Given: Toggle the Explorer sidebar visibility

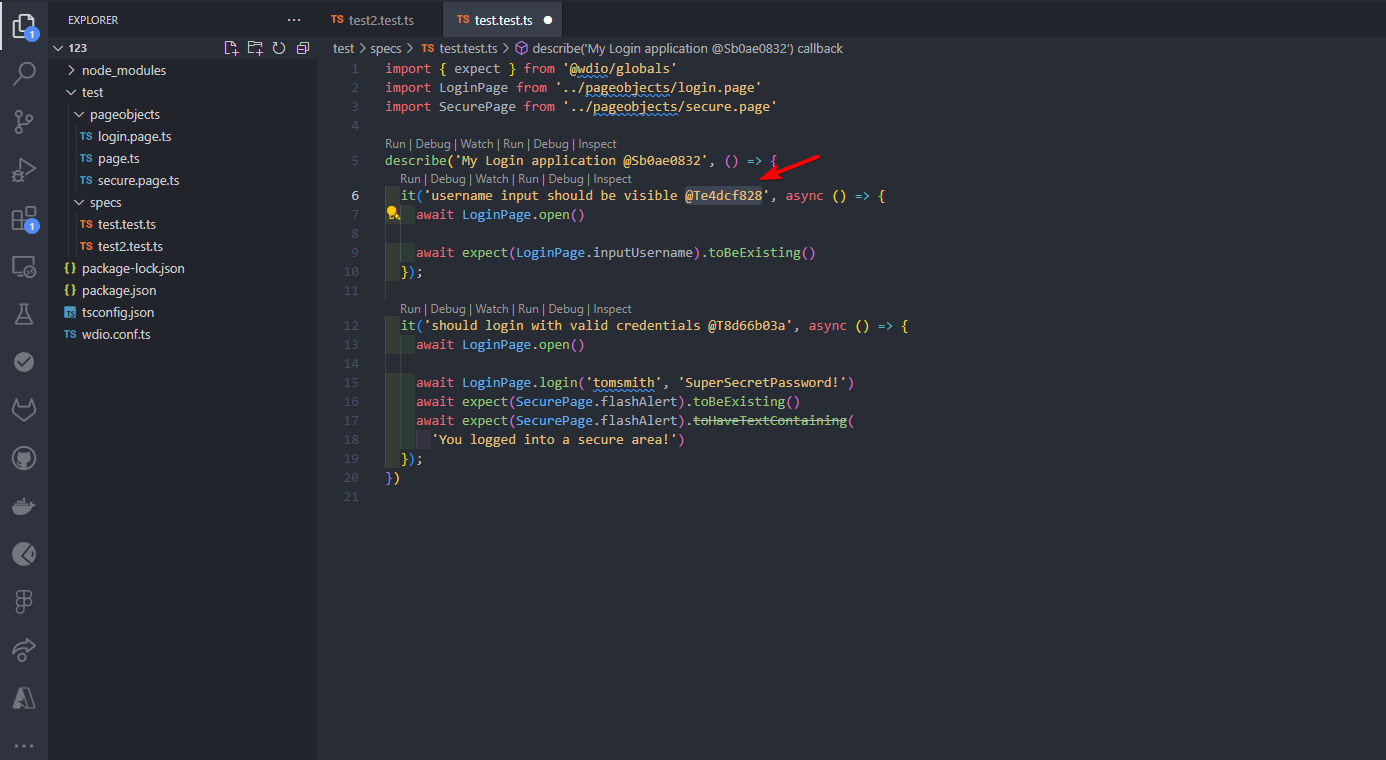Looking at the screenshot, I should coord(24,26).
